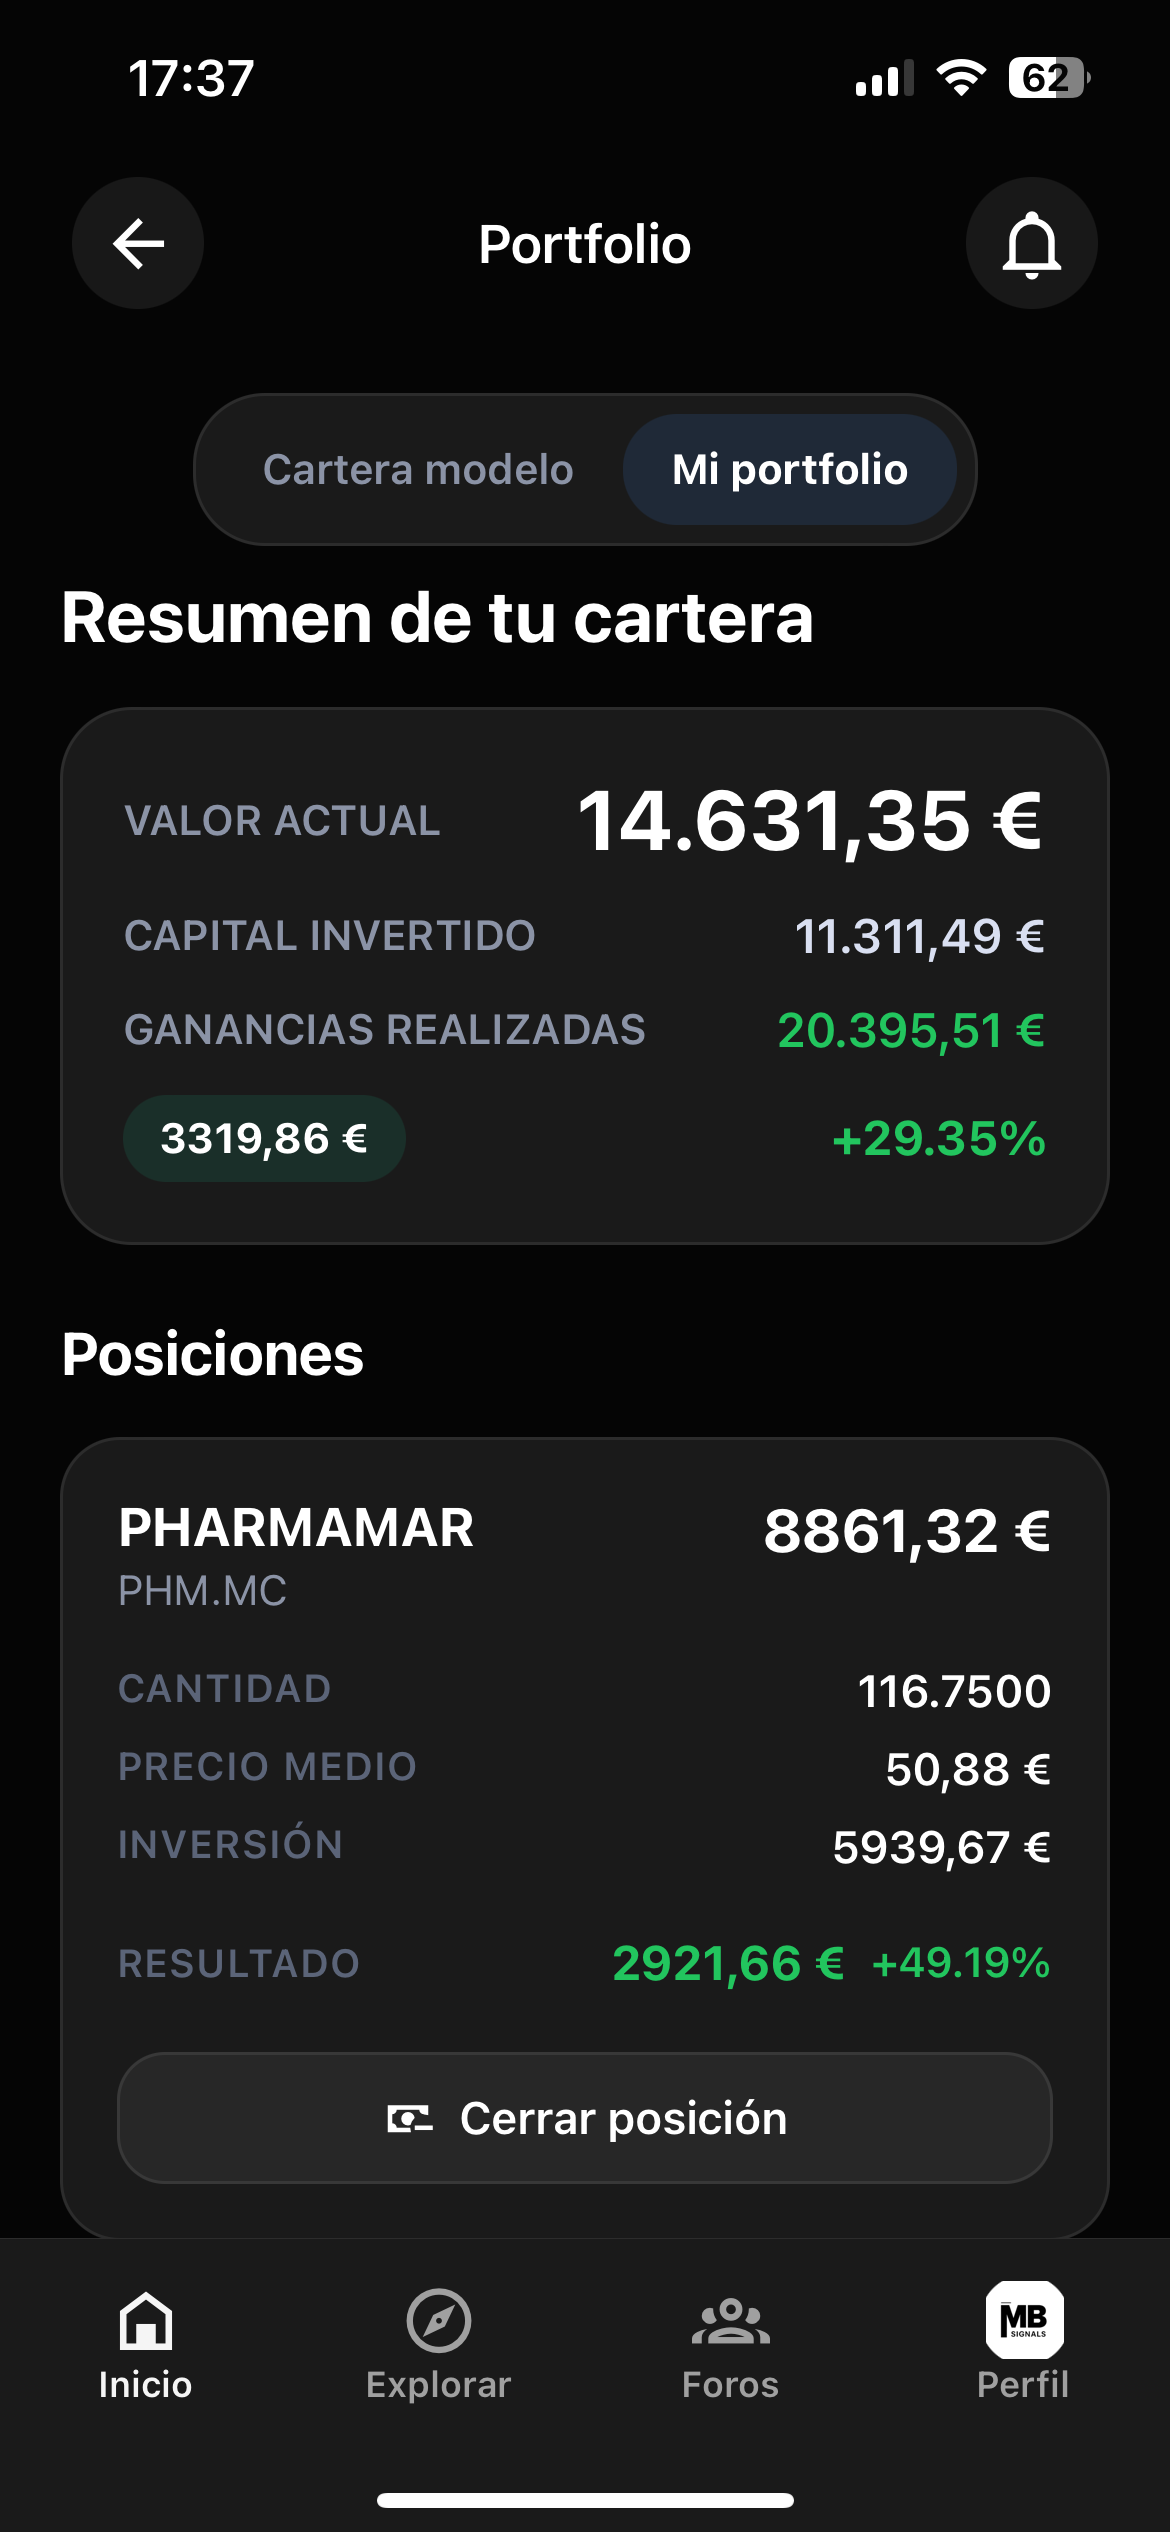Screen dimensions: 1170x2532
Task: Go to Inicio home icon
Action: [x=146, y=2321]
